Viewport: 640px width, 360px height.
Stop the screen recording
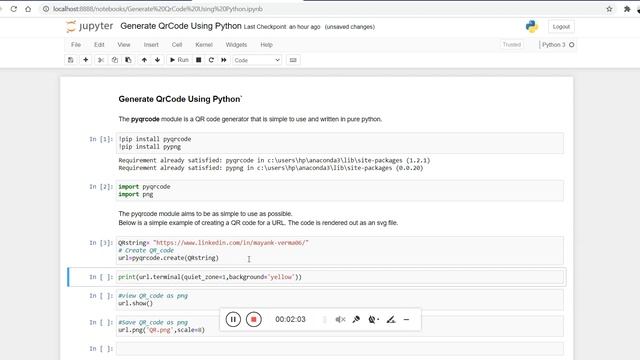click(x=253, y=319)
